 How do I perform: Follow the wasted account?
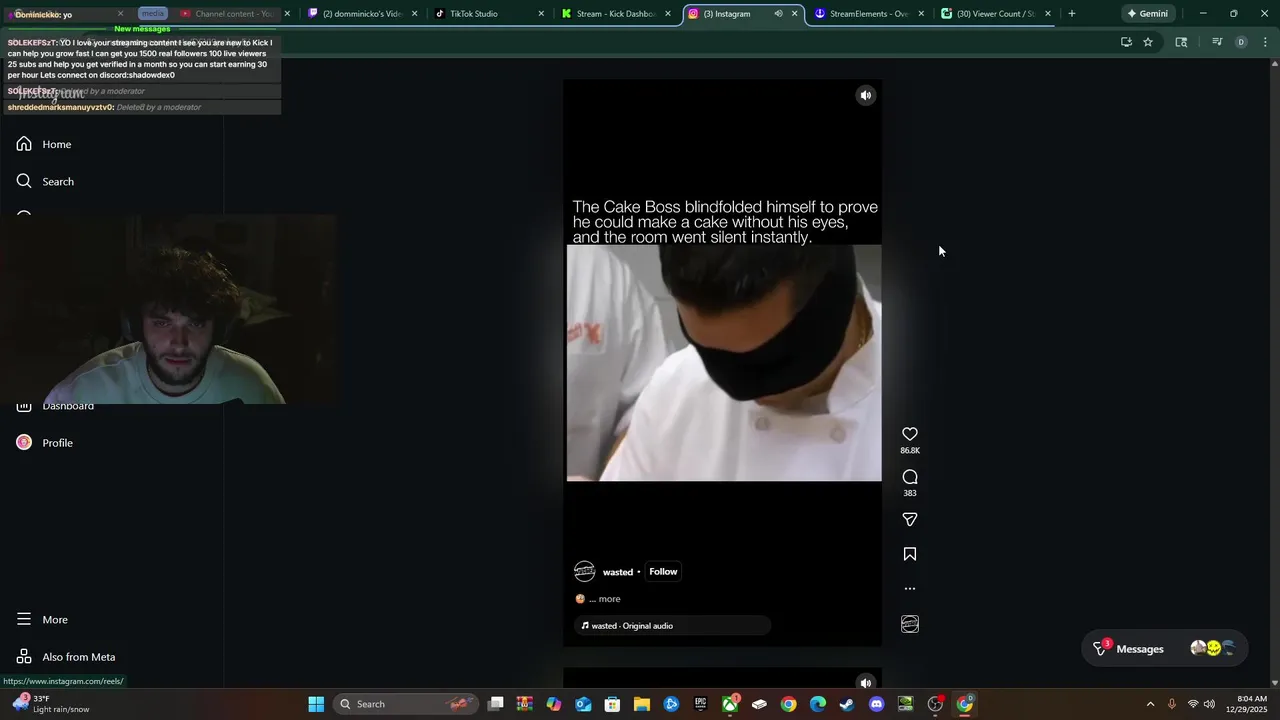(x=663, y=572)
